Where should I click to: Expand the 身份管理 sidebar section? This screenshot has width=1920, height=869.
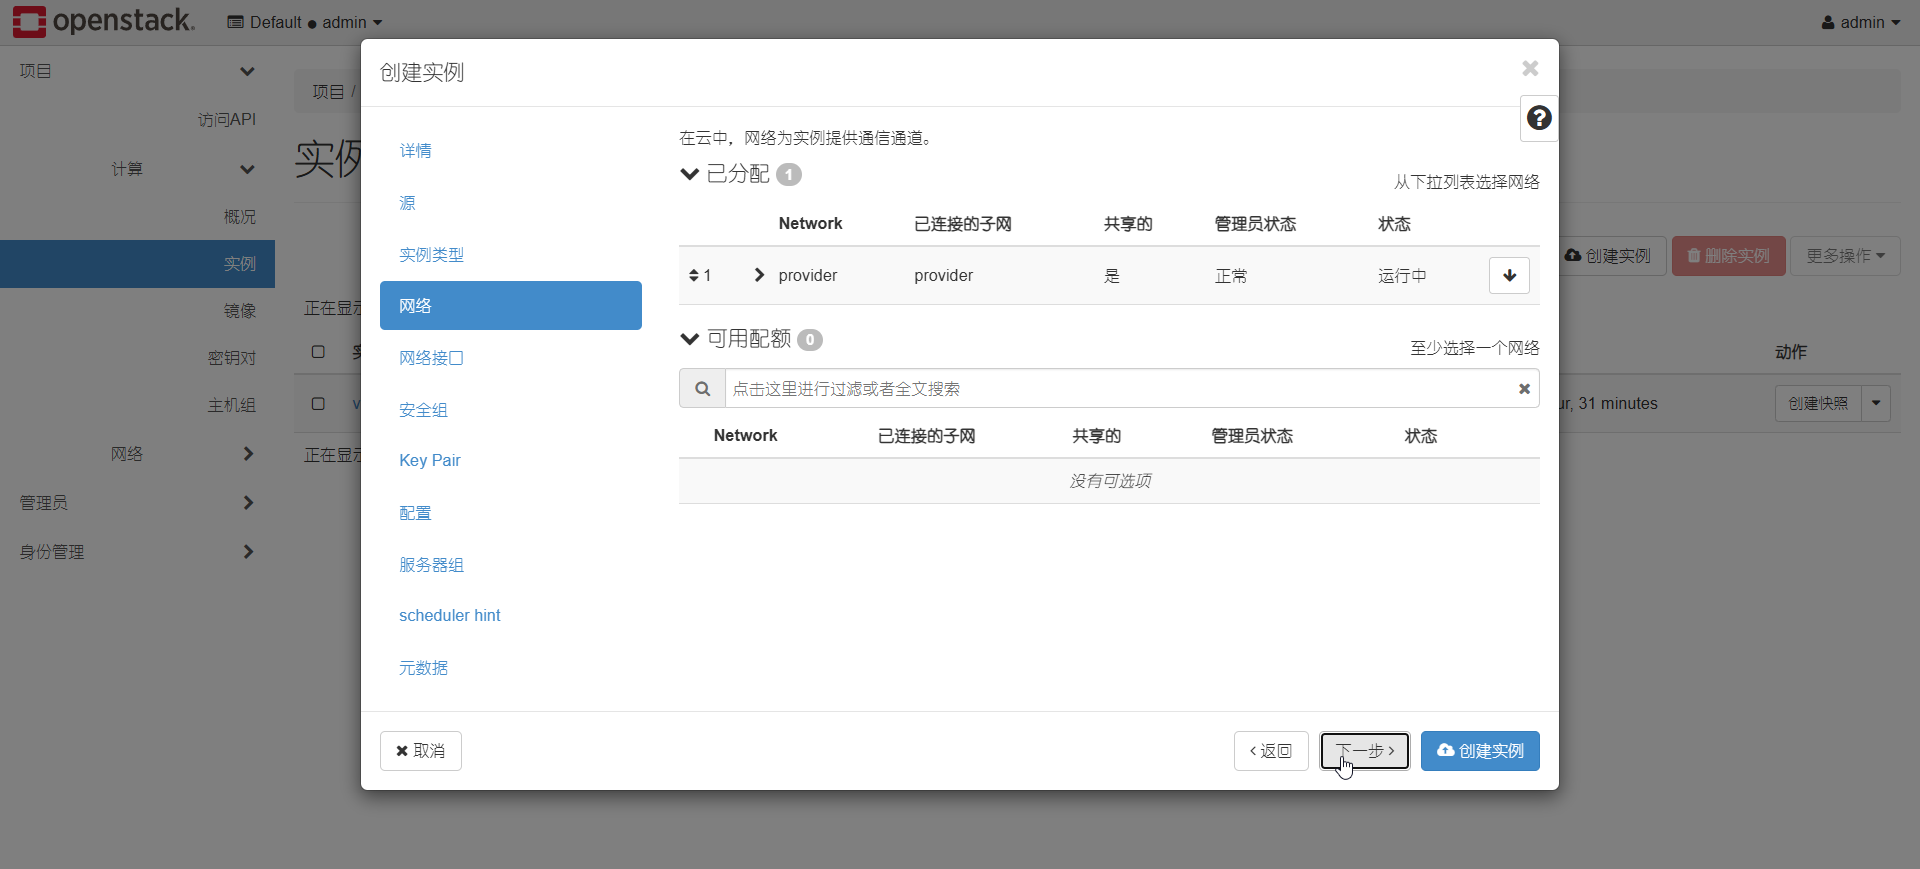point(137,551)
